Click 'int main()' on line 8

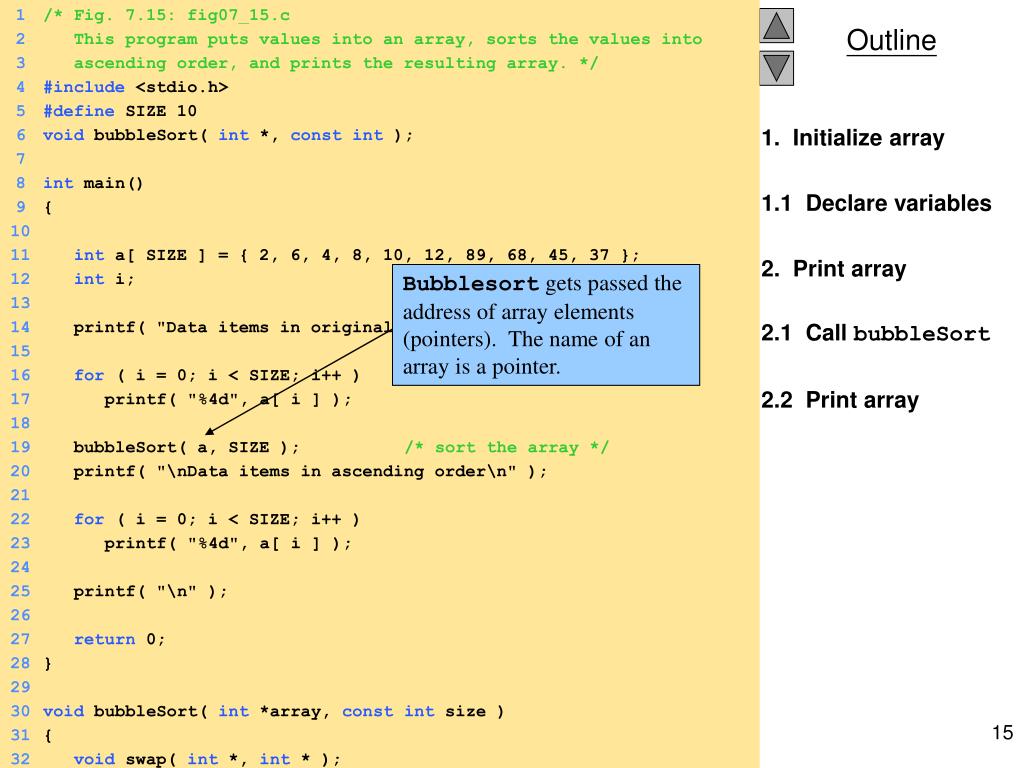tap(93, 184)
